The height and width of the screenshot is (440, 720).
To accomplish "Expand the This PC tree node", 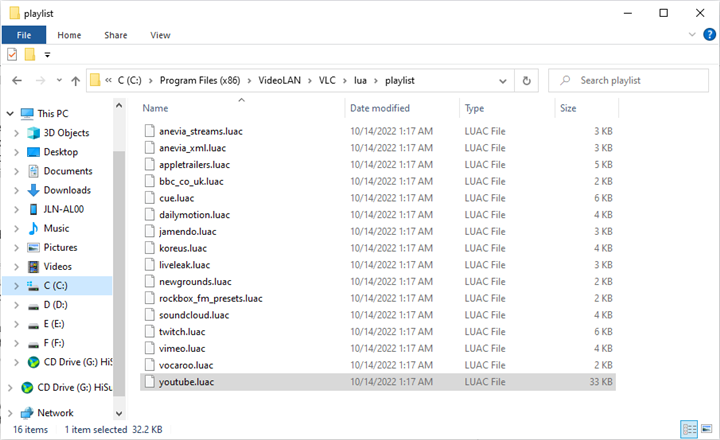I will point(12,114).
